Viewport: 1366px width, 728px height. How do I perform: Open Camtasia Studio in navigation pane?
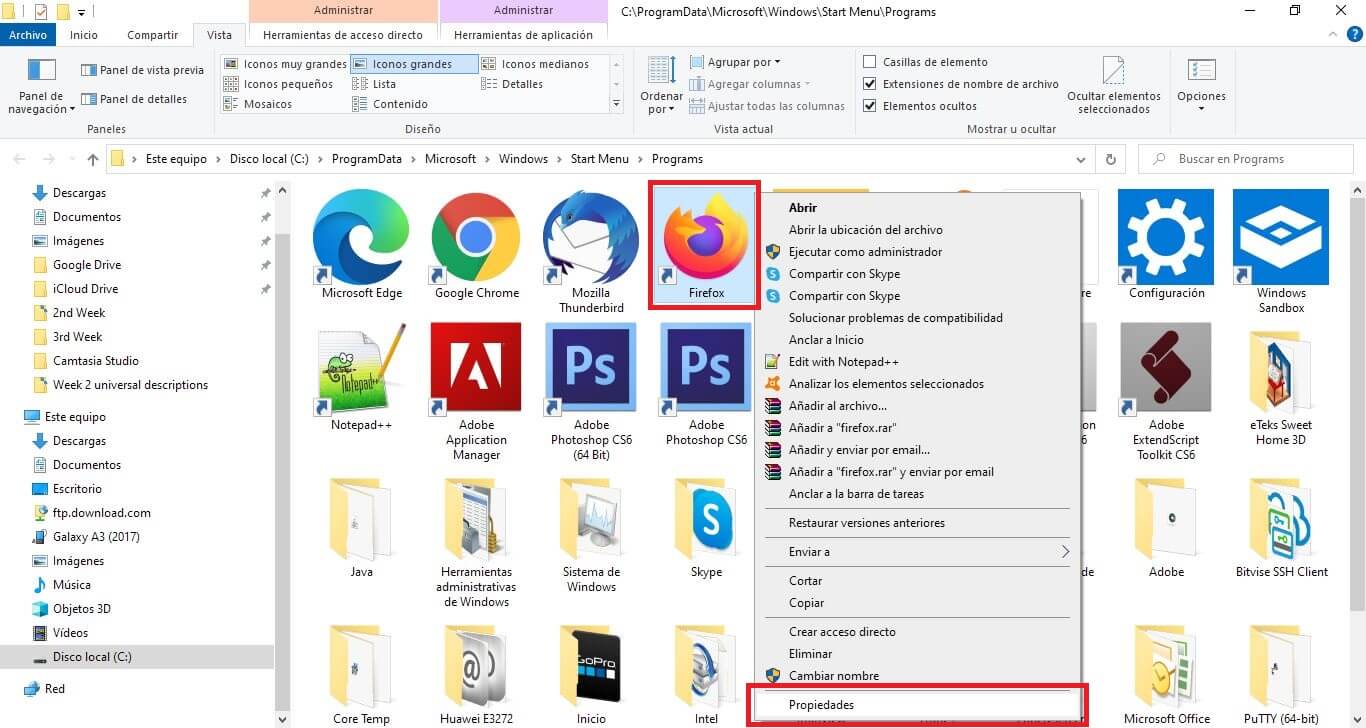[96, 361]
